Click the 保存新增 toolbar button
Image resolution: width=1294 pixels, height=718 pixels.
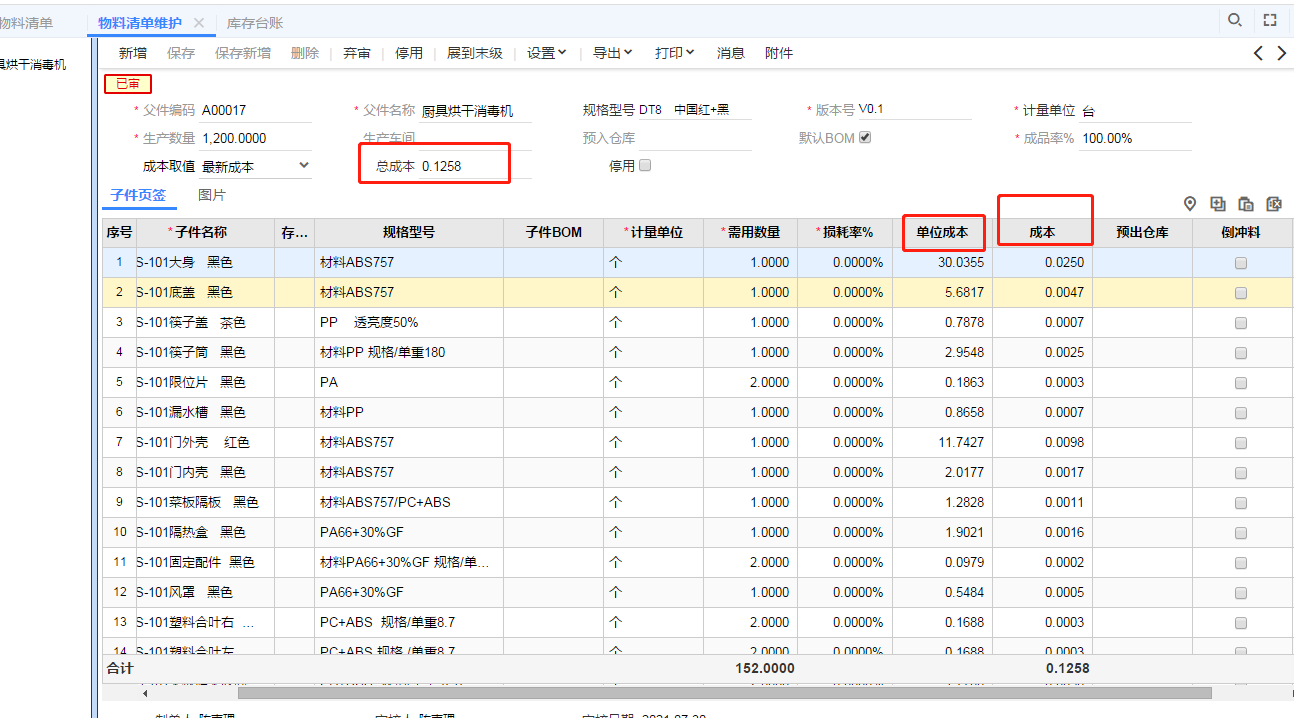tap(243, 53)
